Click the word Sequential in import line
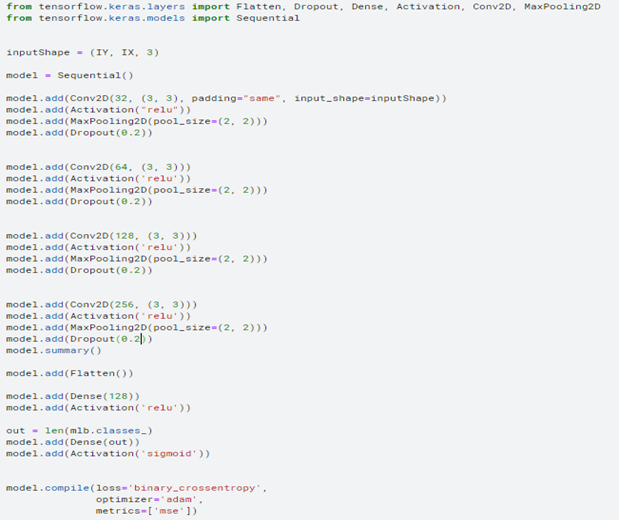 tap(268, 18)
